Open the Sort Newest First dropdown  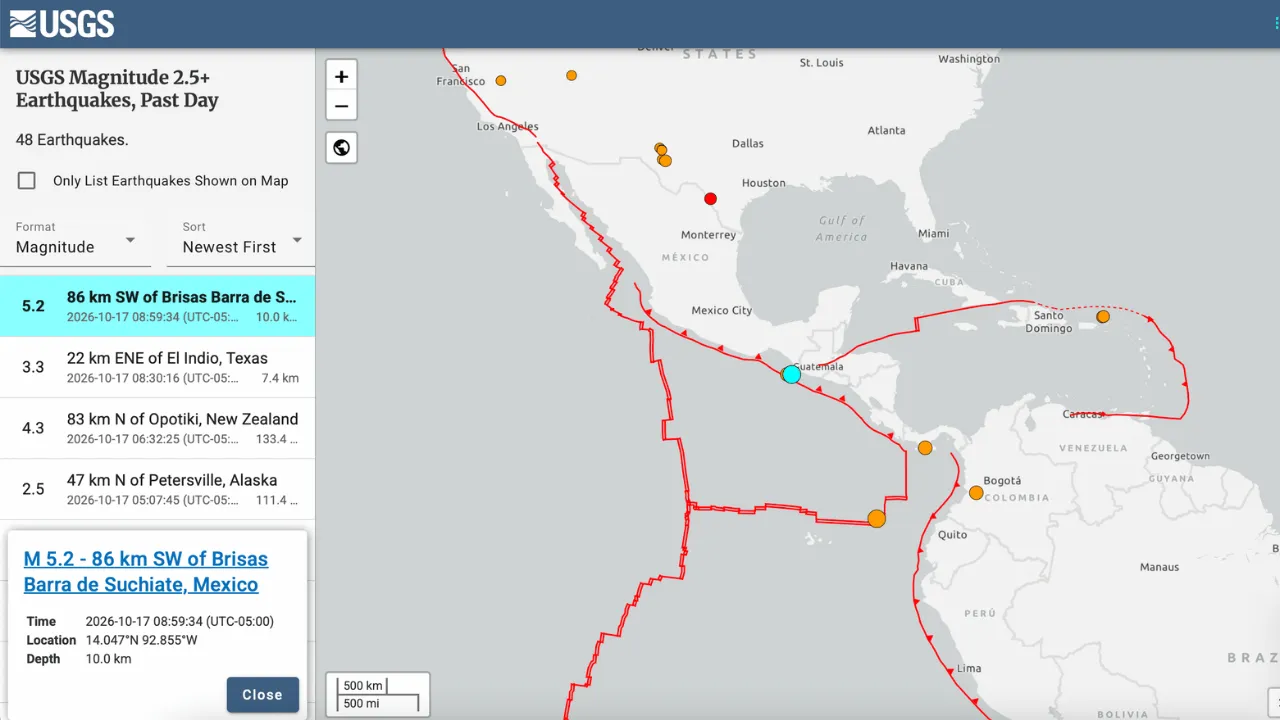click(242, 240)
